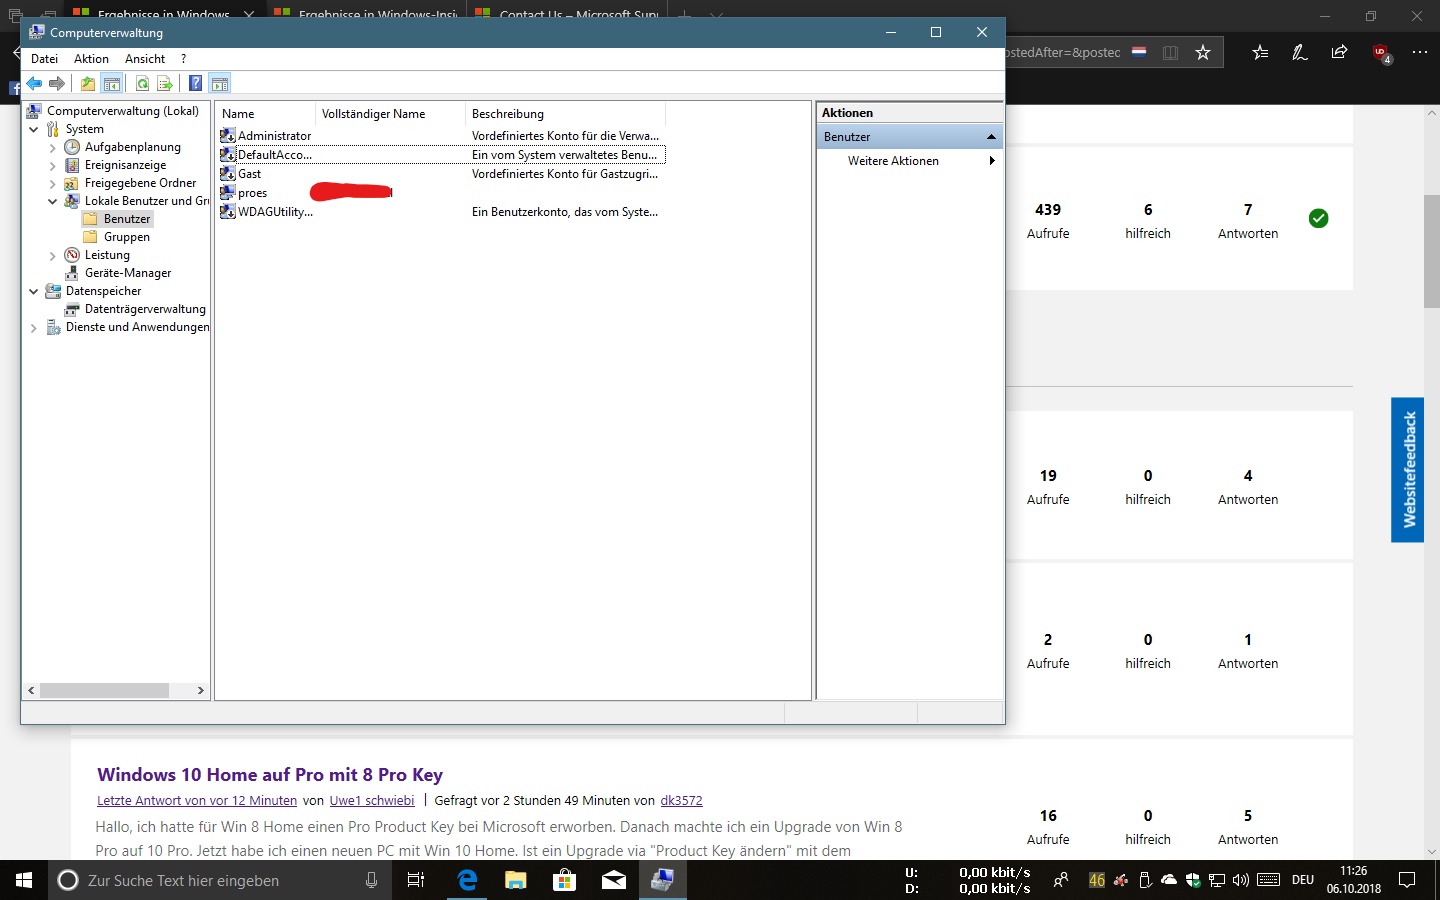Click the tree pane horizontal scrollbar
Viewport: 1440px width, 900px height.
coord(104,690)
